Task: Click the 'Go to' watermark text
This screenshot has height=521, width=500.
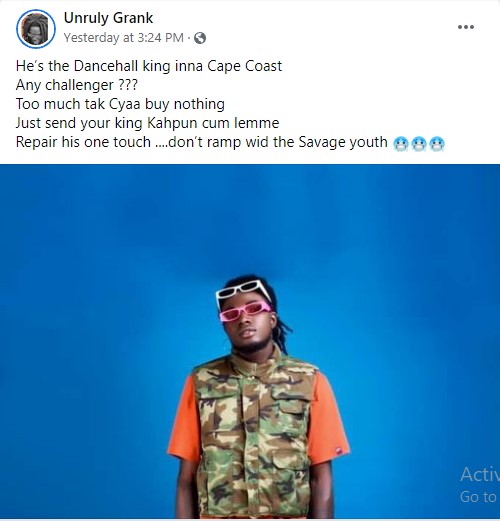Action: 478,497
